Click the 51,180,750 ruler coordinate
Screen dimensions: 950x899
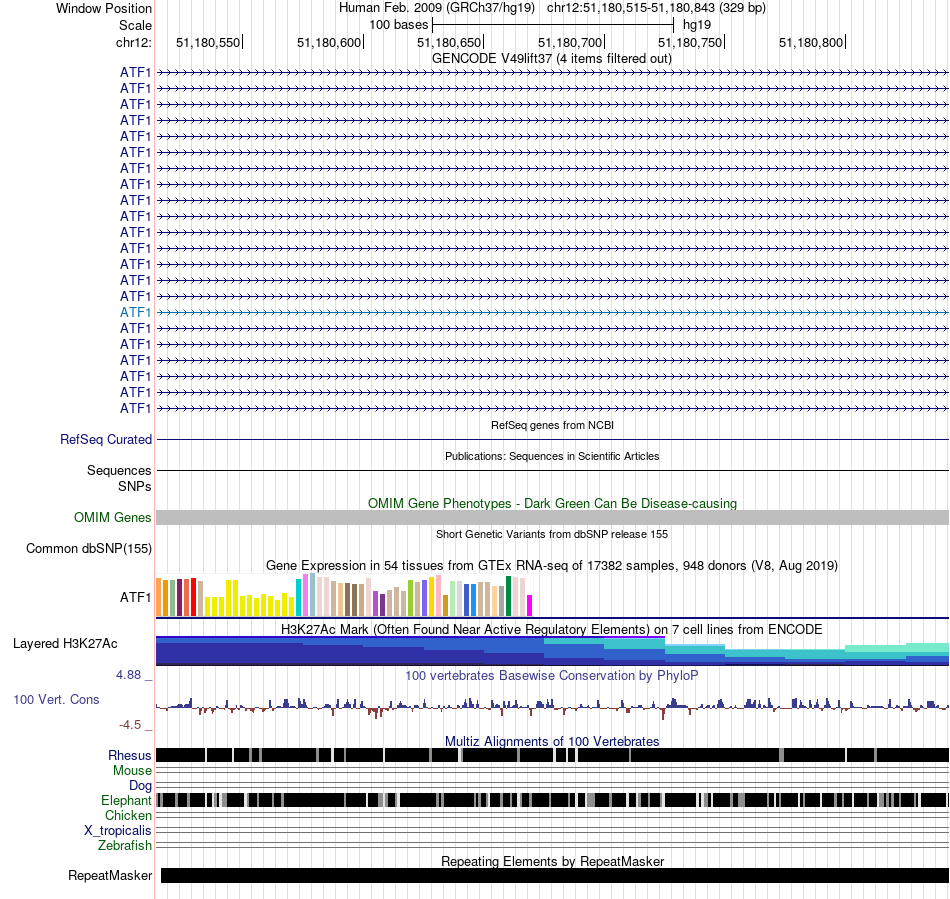[x=690, y=42]
